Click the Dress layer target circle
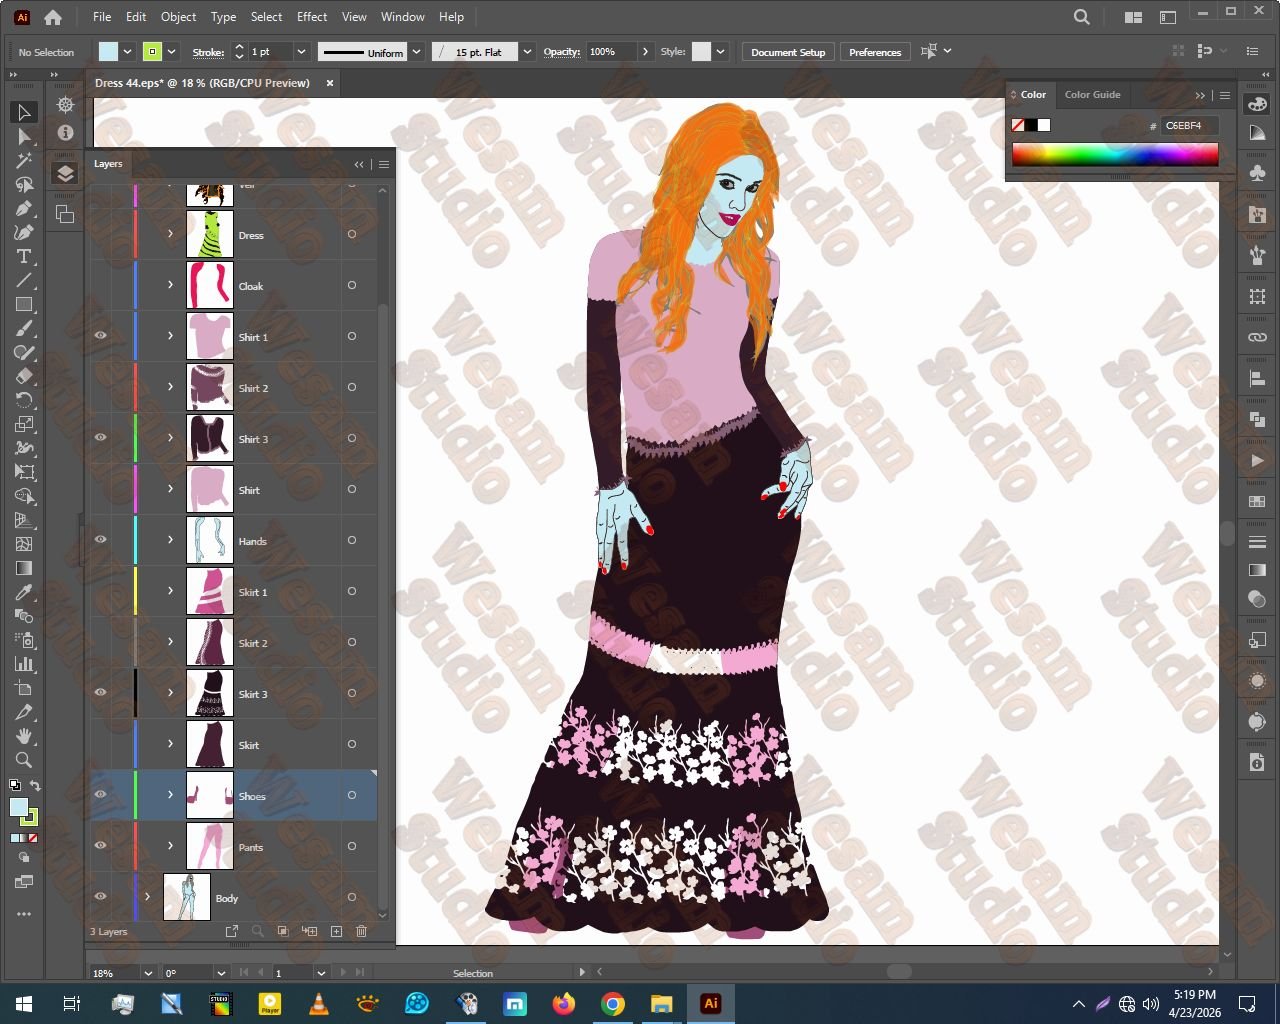The image size is (1280, 1024). coord(352,234)
